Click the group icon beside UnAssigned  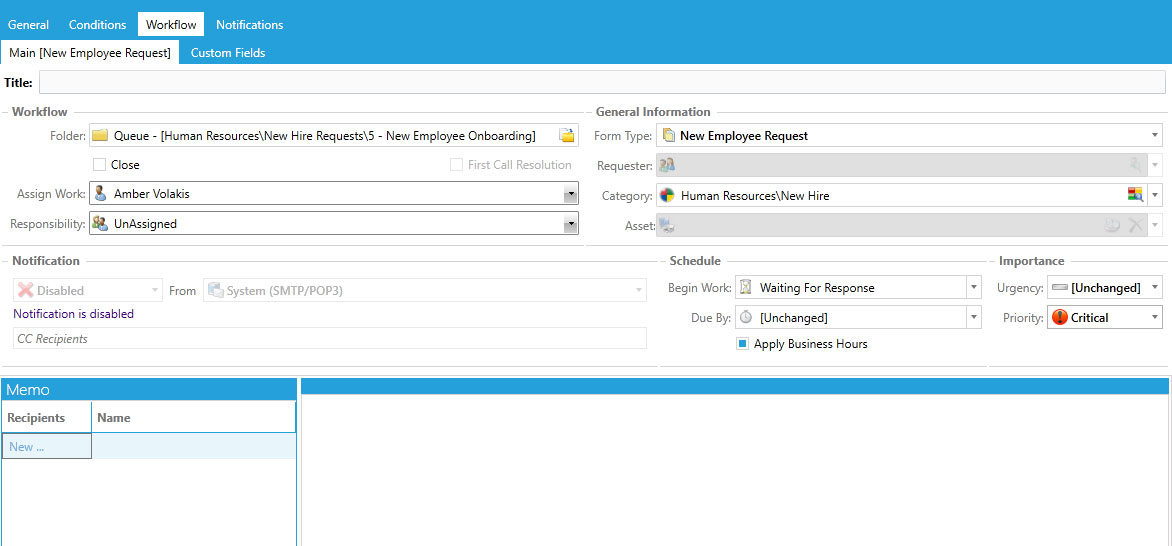tap(100, 224)
